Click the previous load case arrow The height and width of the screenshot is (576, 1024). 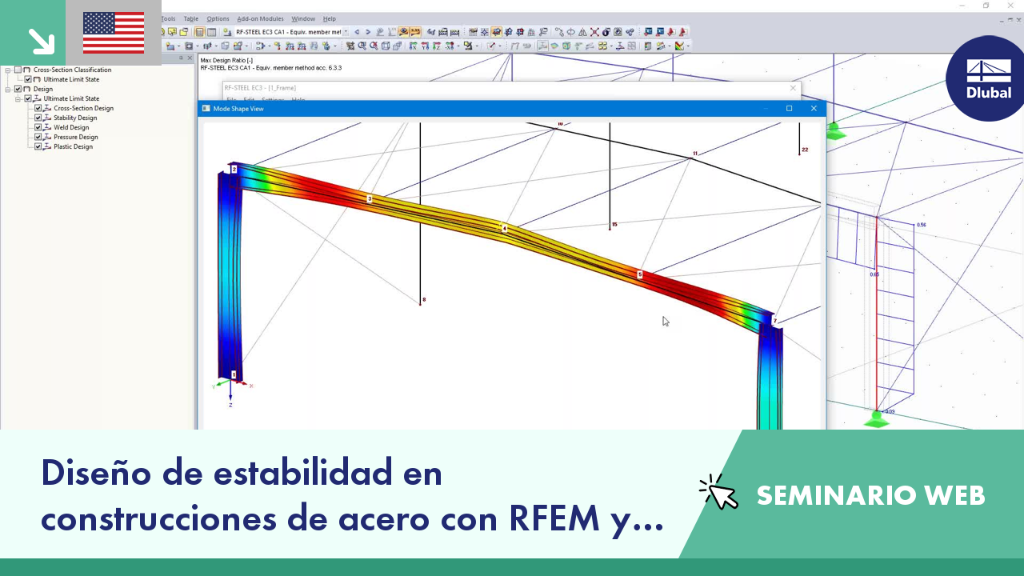click(x=357, y=31)
